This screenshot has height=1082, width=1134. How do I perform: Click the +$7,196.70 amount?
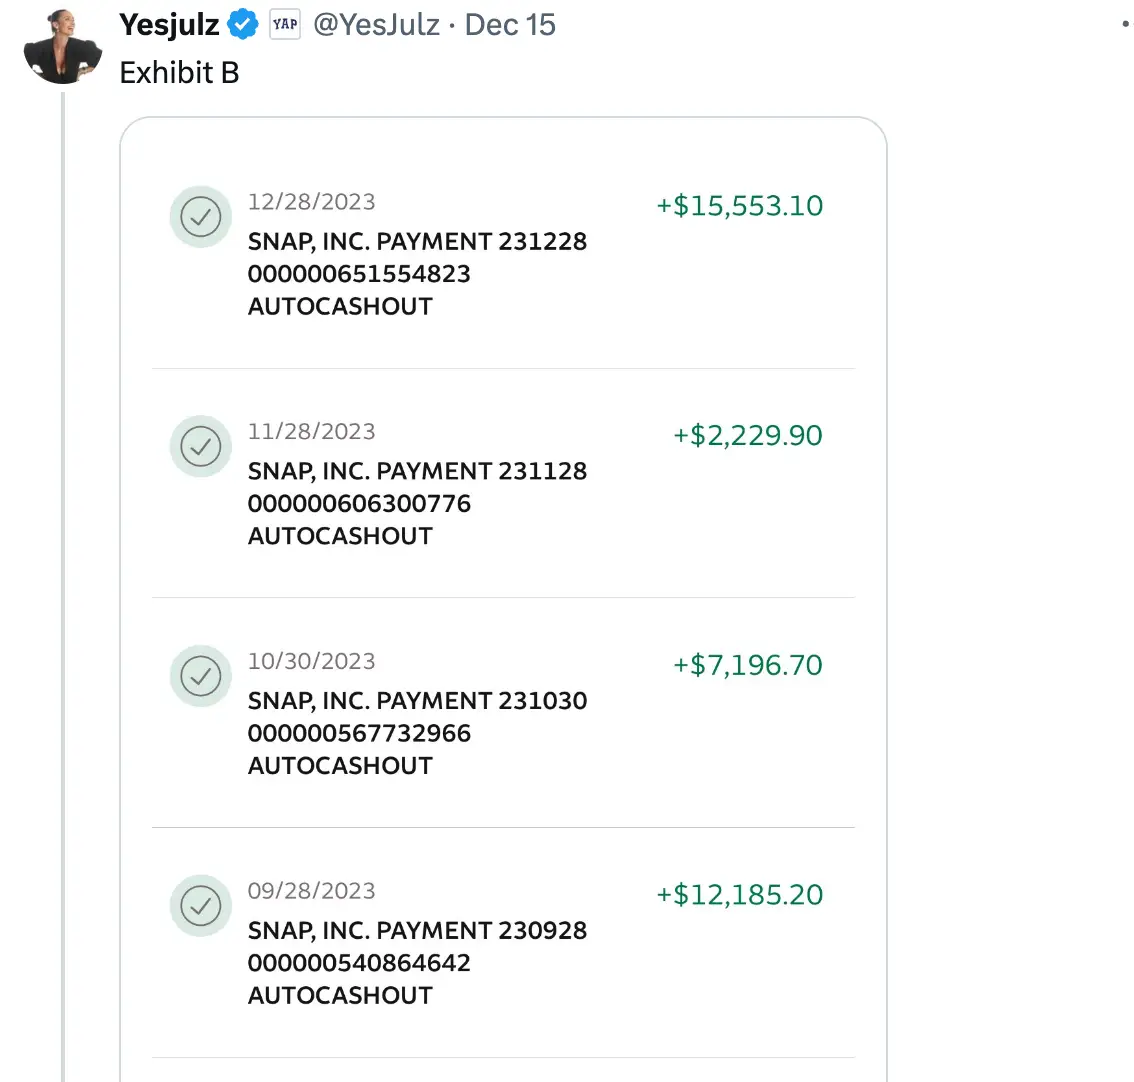point(747,666)
